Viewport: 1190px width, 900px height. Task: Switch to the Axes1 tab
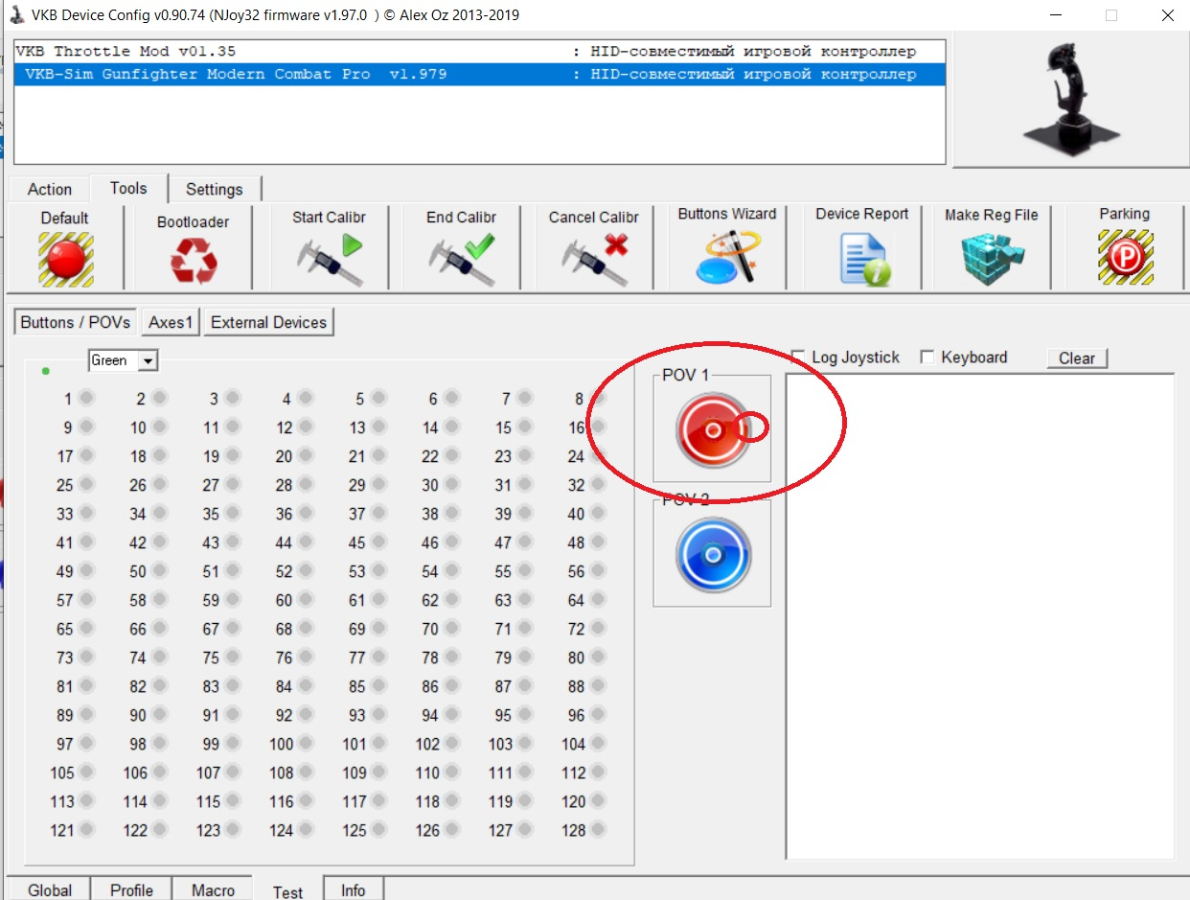pos(171,322)
